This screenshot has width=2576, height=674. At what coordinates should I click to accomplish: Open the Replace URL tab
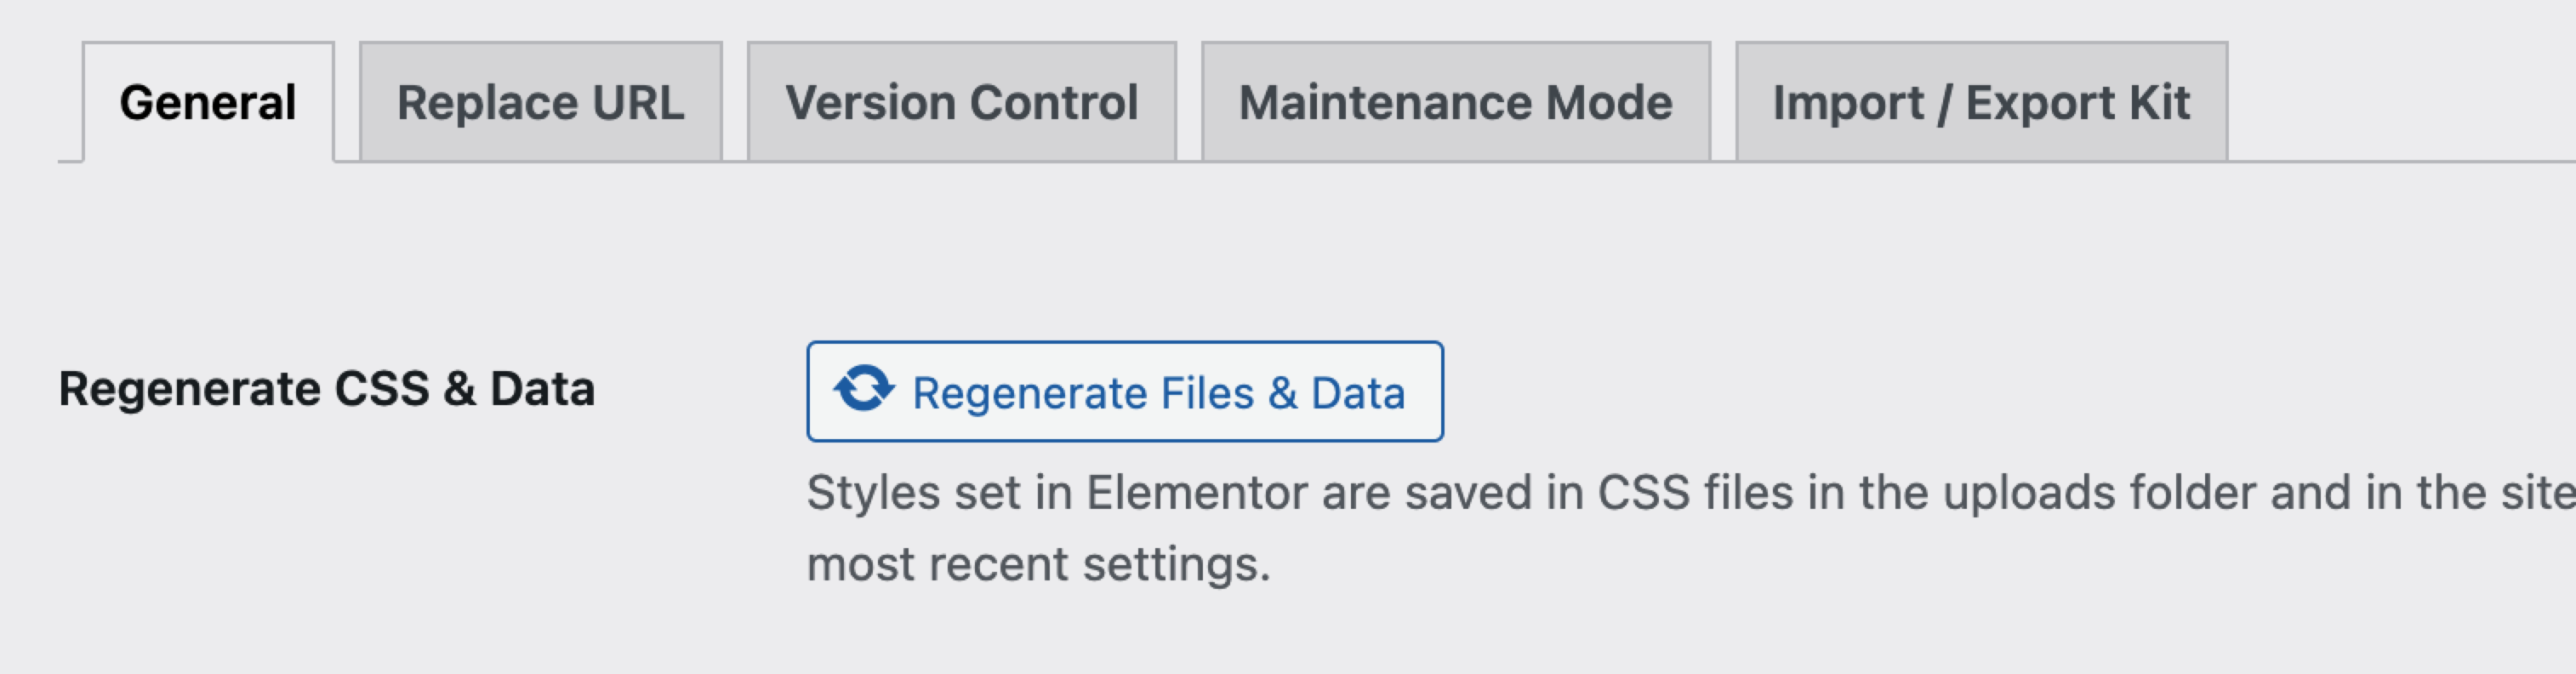[x=541, y=102]
